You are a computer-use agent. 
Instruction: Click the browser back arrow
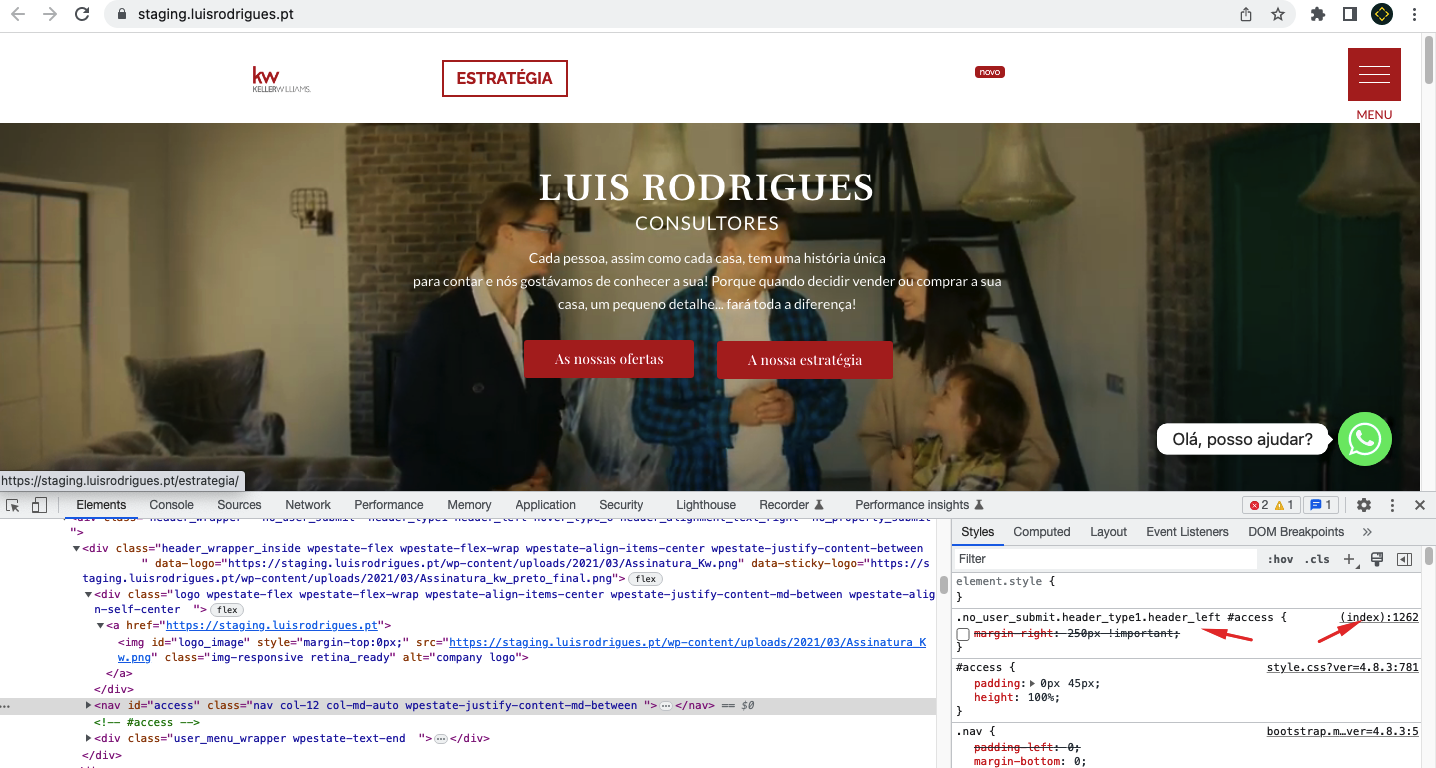[x=20, y=14]
